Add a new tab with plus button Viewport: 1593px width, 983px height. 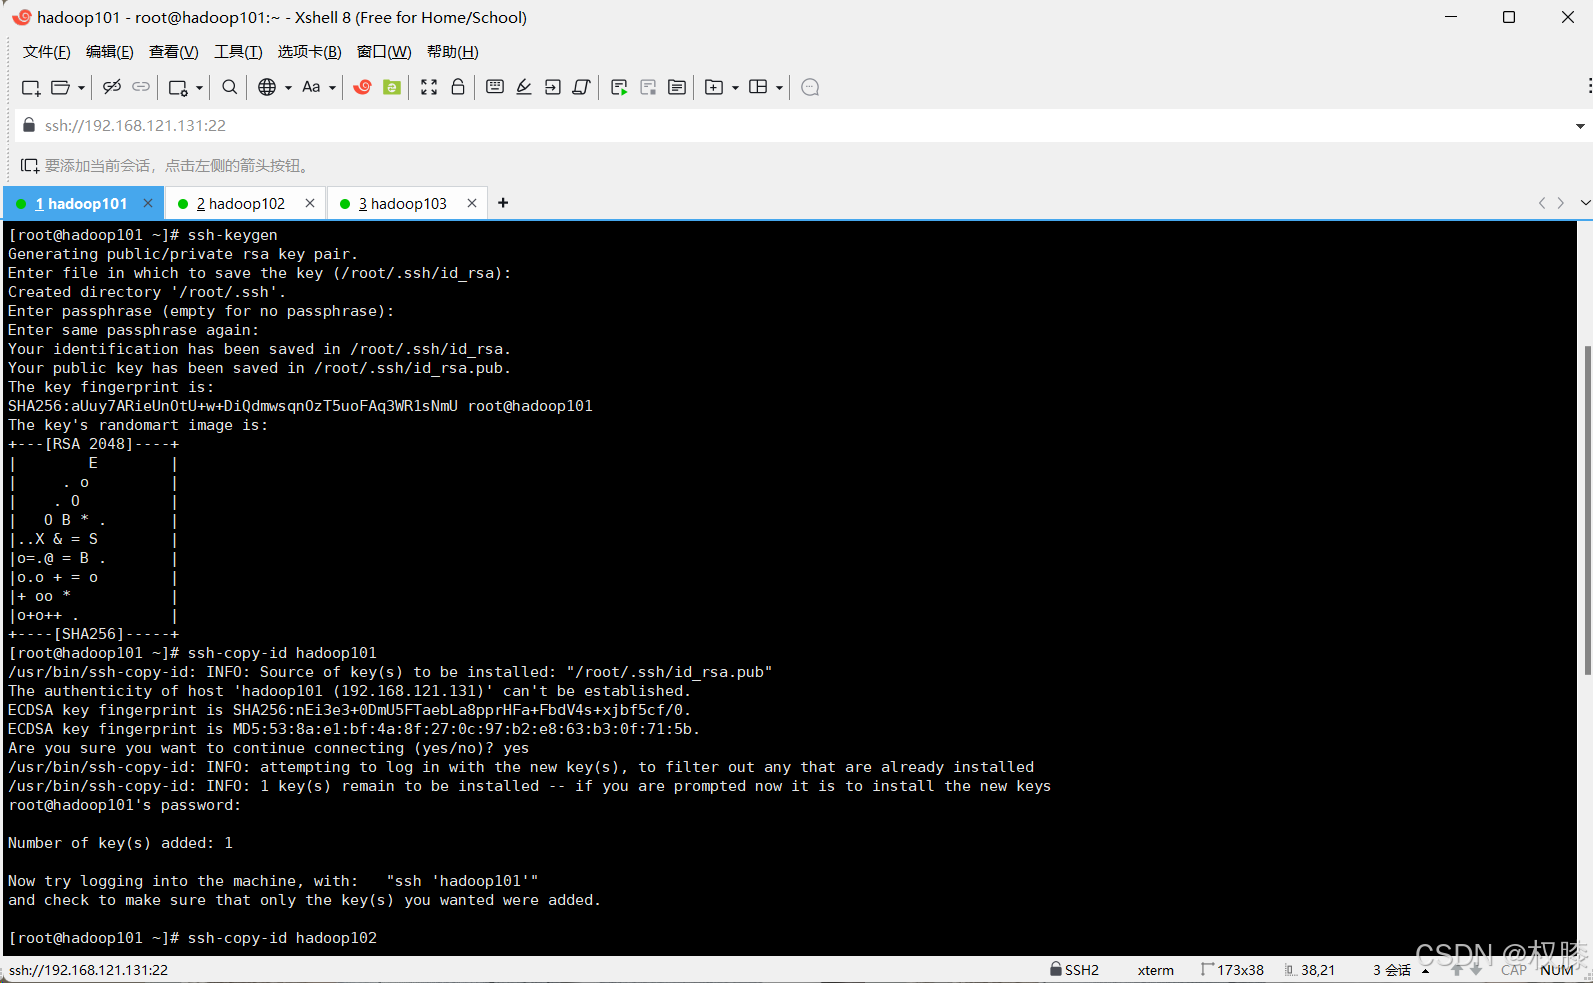pyautogui.click(x=503, y=203)
